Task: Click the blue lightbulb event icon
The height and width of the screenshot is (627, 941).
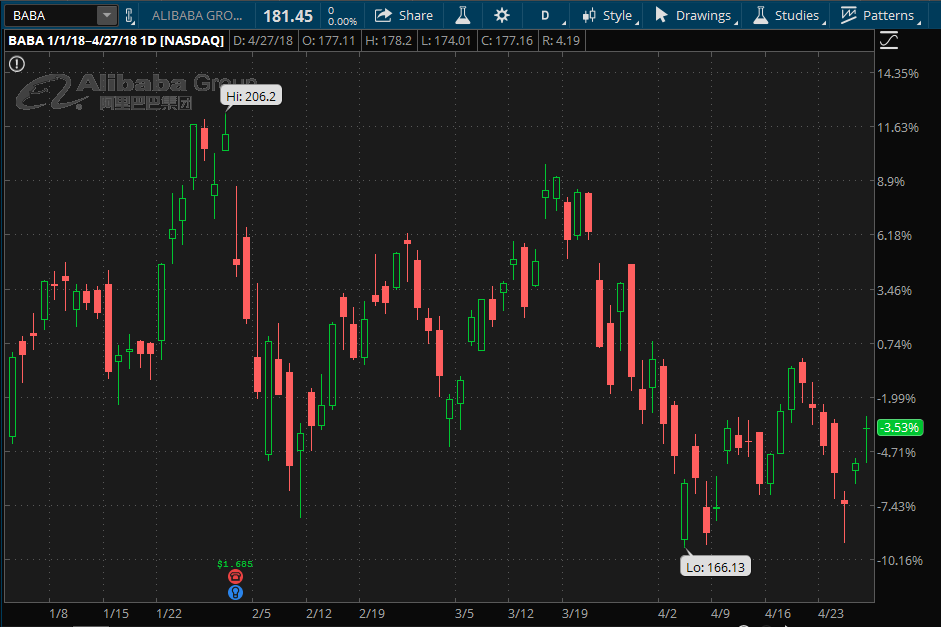Action: 235,593
